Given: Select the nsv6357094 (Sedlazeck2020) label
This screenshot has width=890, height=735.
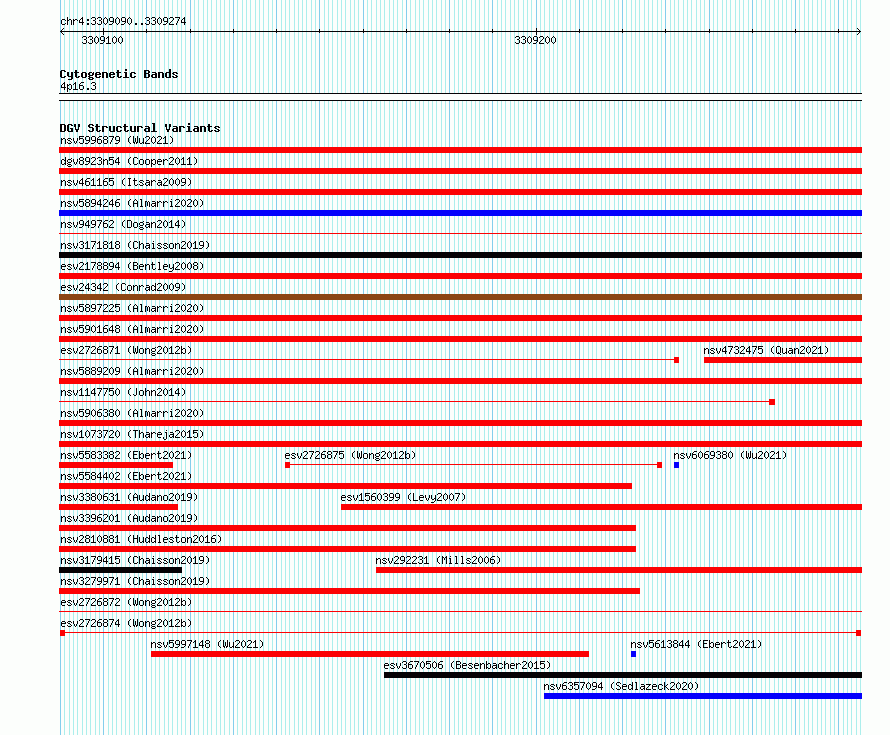Looking at the screenshot, I should [621, 686].
